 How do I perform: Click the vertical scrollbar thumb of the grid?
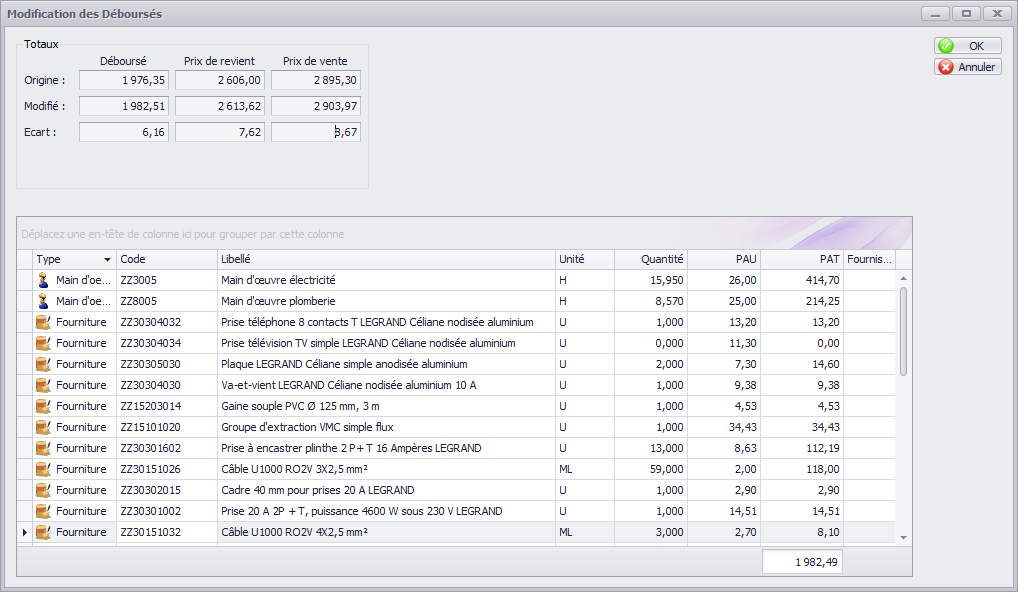[903, 331]
